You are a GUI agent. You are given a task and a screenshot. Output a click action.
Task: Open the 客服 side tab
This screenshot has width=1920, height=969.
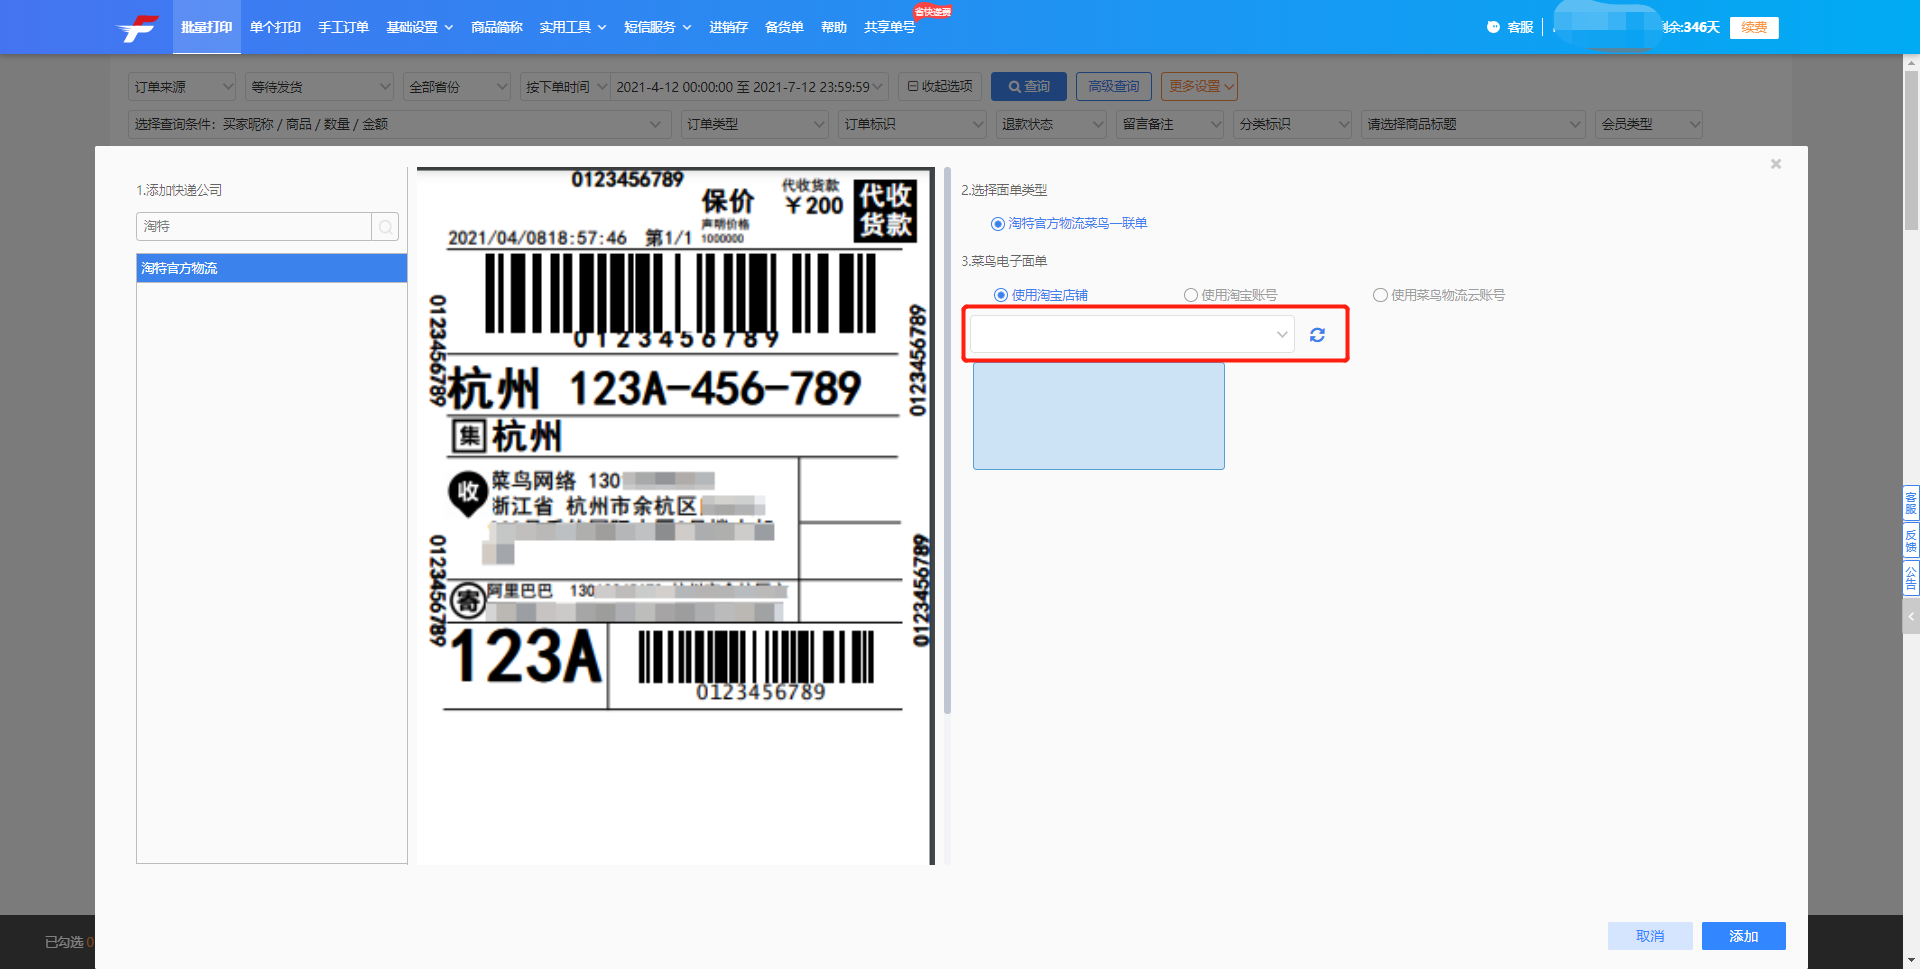point(1911,503)
